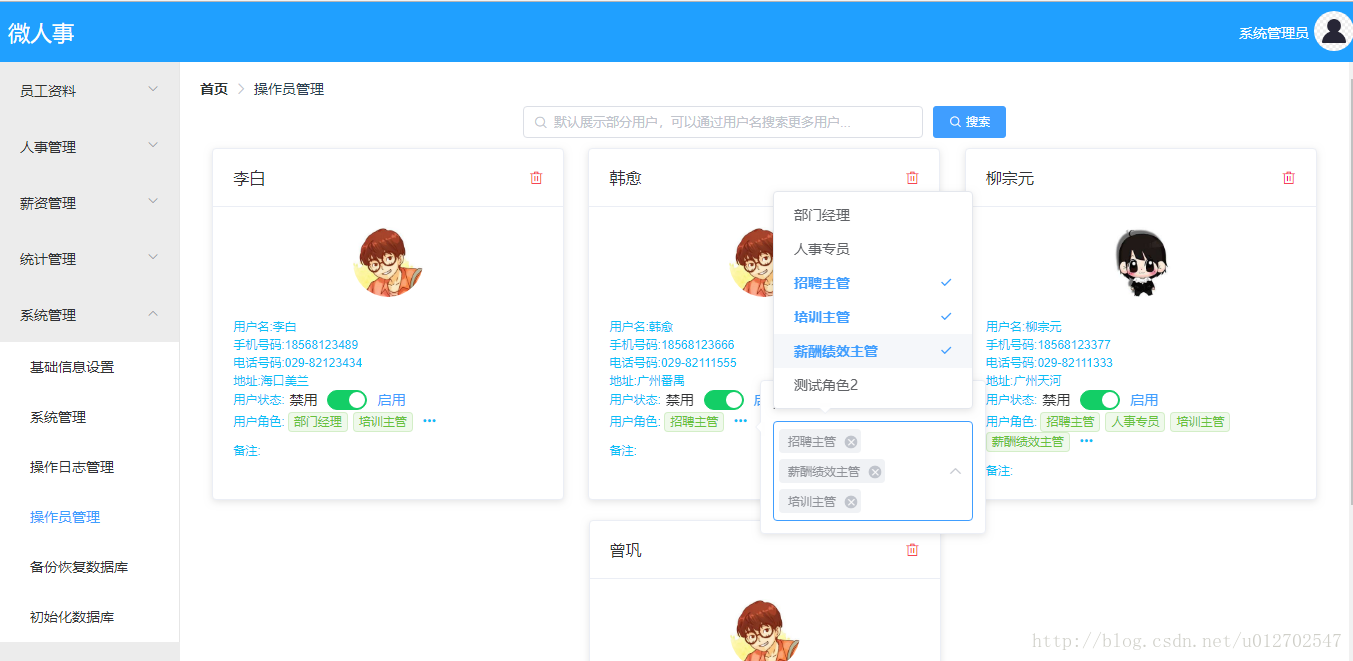Open role editor ellipsis for 柳宗元

[x=1086, y=438]
